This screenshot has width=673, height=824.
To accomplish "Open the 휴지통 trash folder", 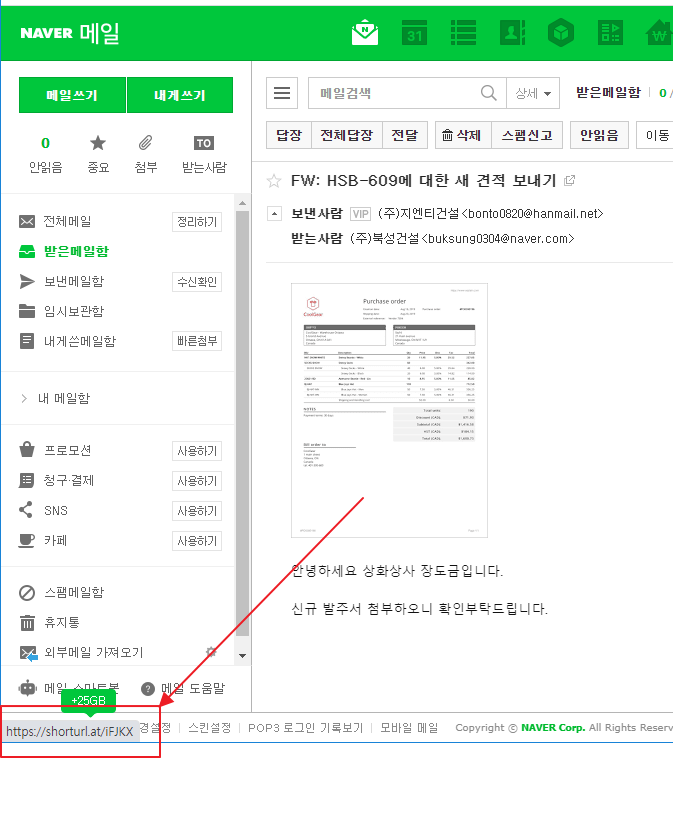I will 61,623.
